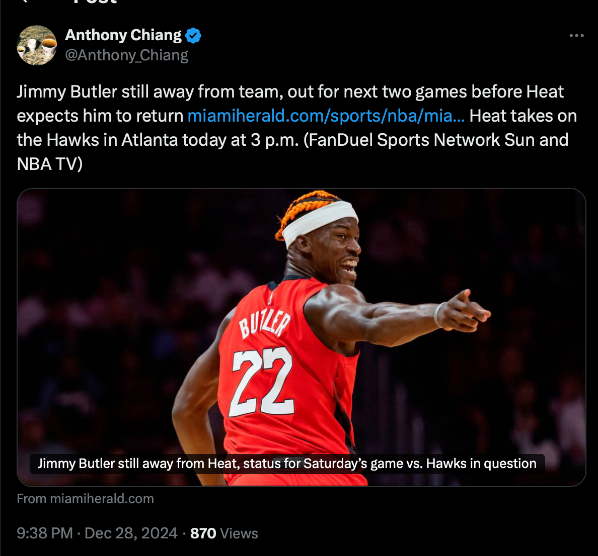The image size is (598, 556).
Task: Click the "Views" label beside 870
Action: point(239,533)
